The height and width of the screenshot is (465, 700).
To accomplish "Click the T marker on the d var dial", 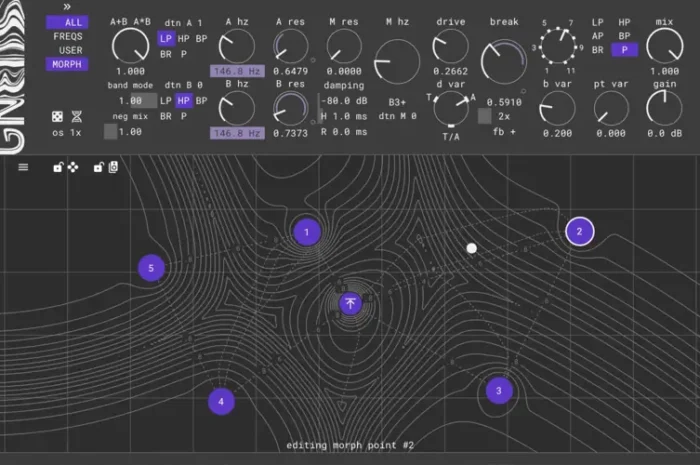I will tap(429, 96).
